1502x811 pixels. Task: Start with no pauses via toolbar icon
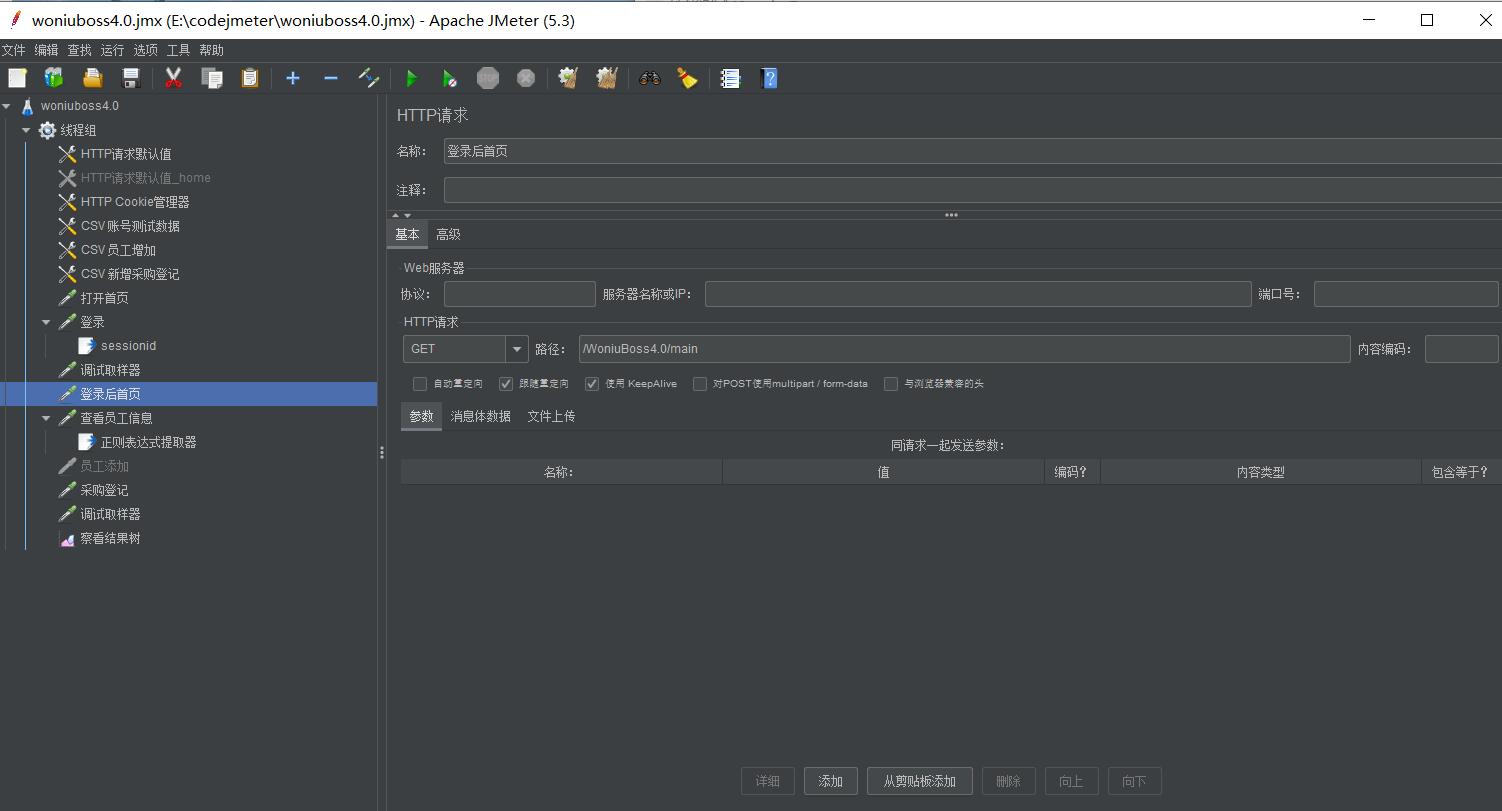coord(449,78)
